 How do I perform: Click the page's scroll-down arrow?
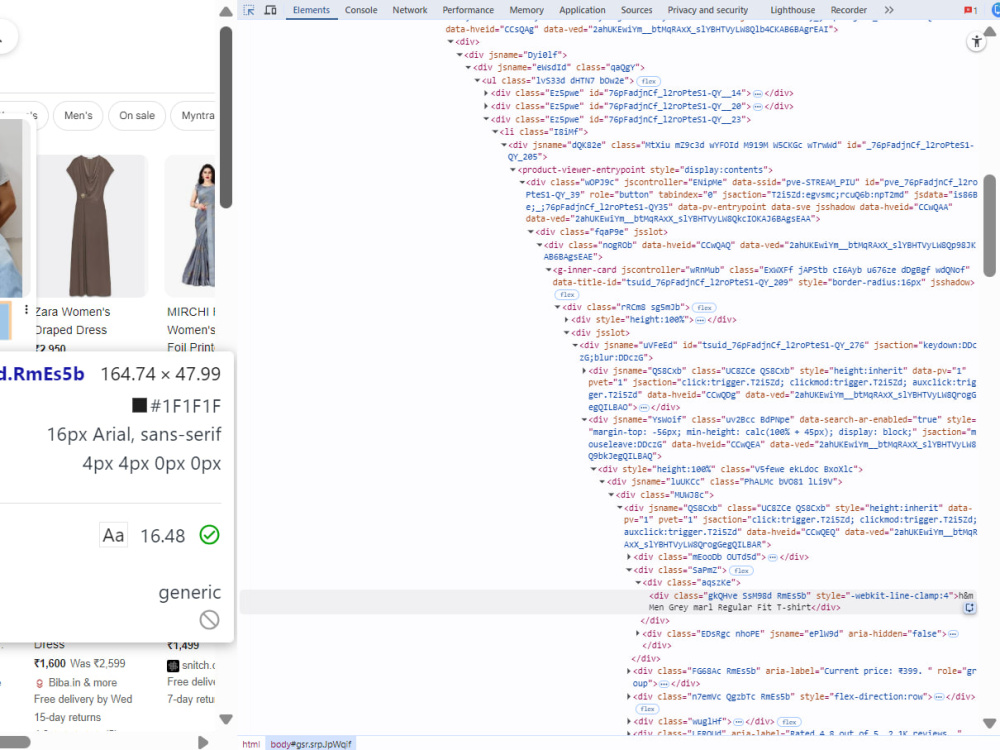click(x=226, y=719)
